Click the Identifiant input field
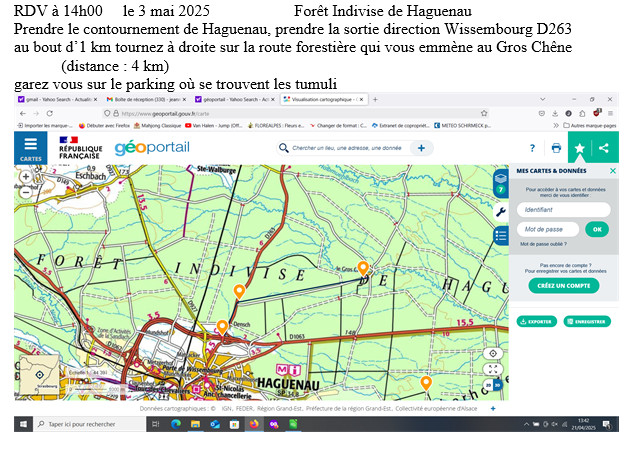635x449 pixels. click(x=564, y=210)
